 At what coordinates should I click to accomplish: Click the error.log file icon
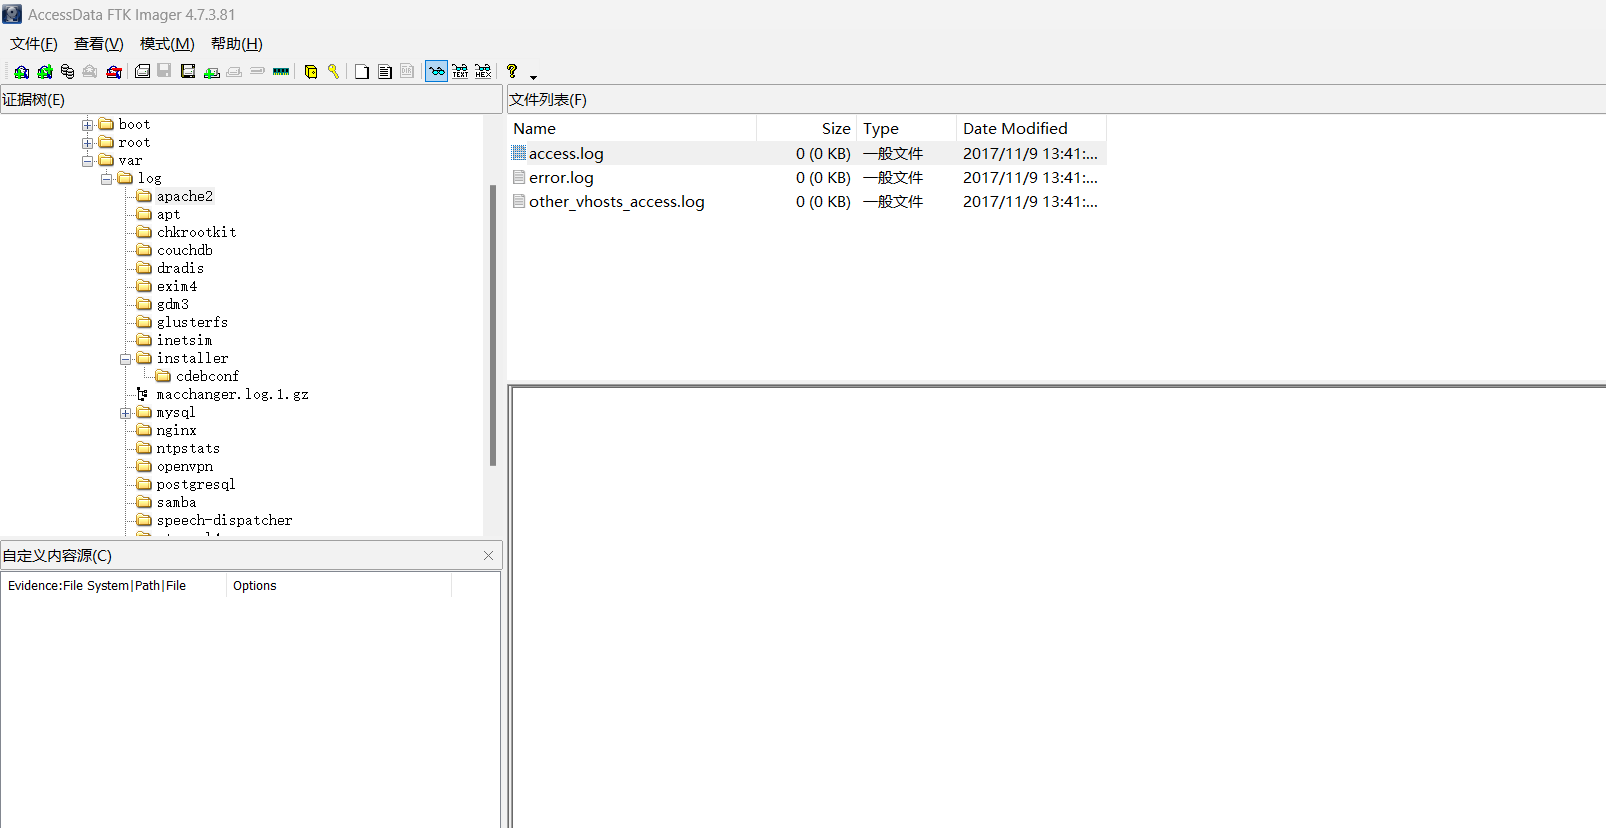519,177
